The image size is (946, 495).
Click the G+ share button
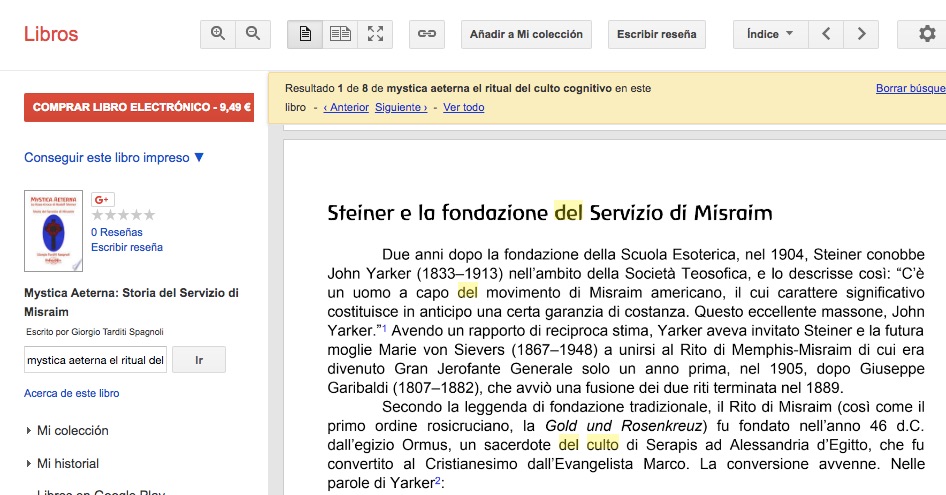coord(102,199)
